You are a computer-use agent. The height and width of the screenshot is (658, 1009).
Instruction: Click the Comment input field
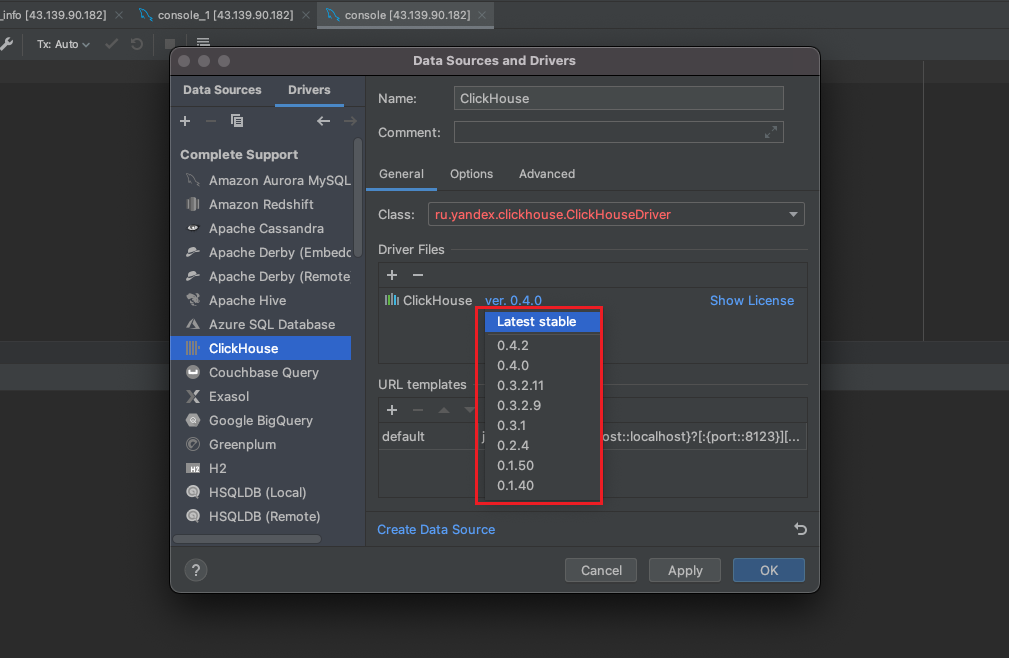pyautogui.click(x=618, y=133)
